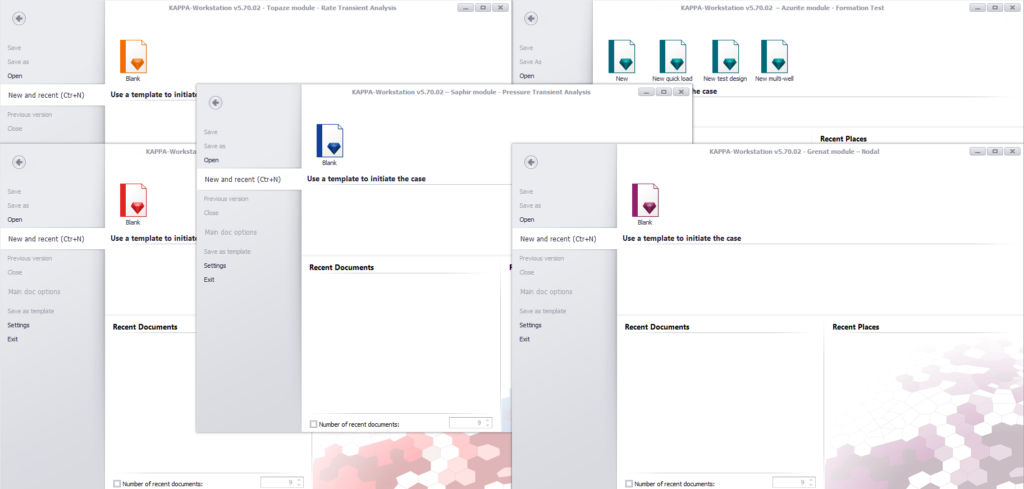Select Main doc options in bottom-left red window

(x=34, y=292)
